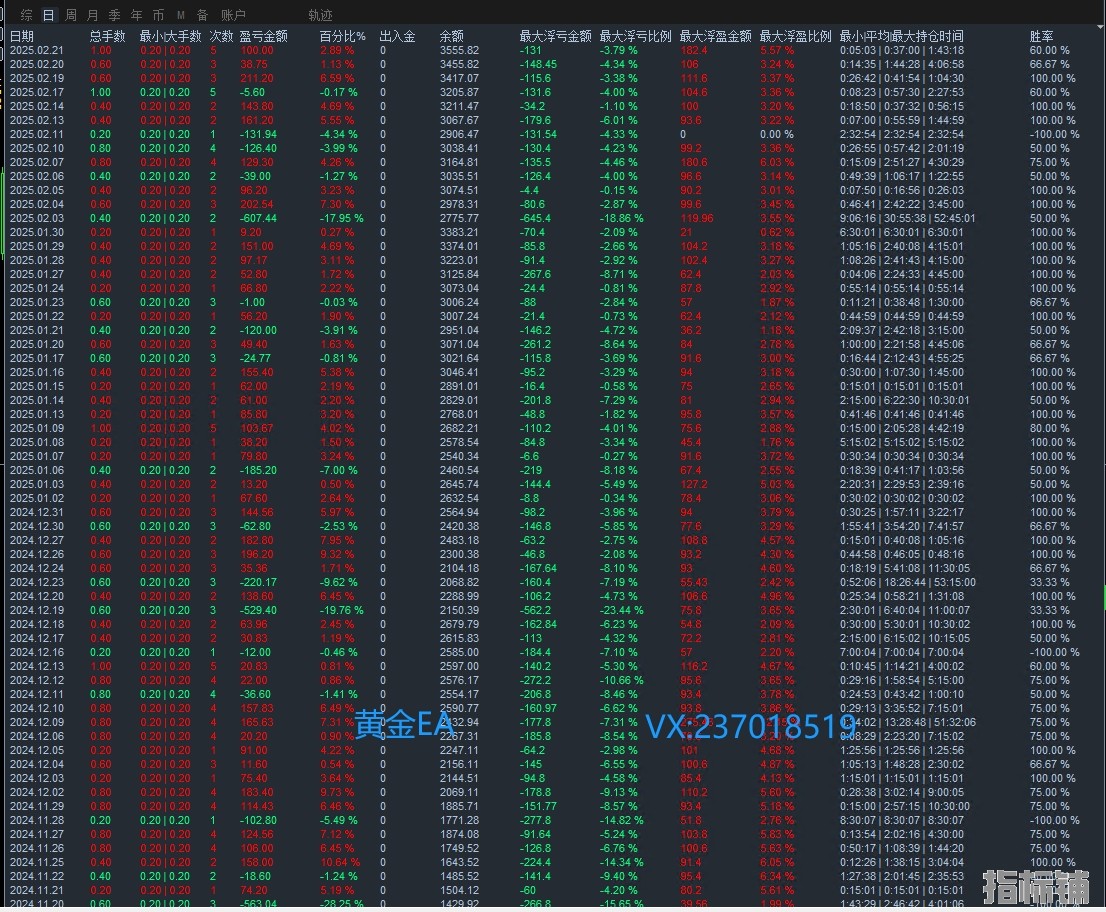The height and width of the screenshot is (912, 1106).
Task: Click the balance value 1643.52
Action: (x=459, y=862)
